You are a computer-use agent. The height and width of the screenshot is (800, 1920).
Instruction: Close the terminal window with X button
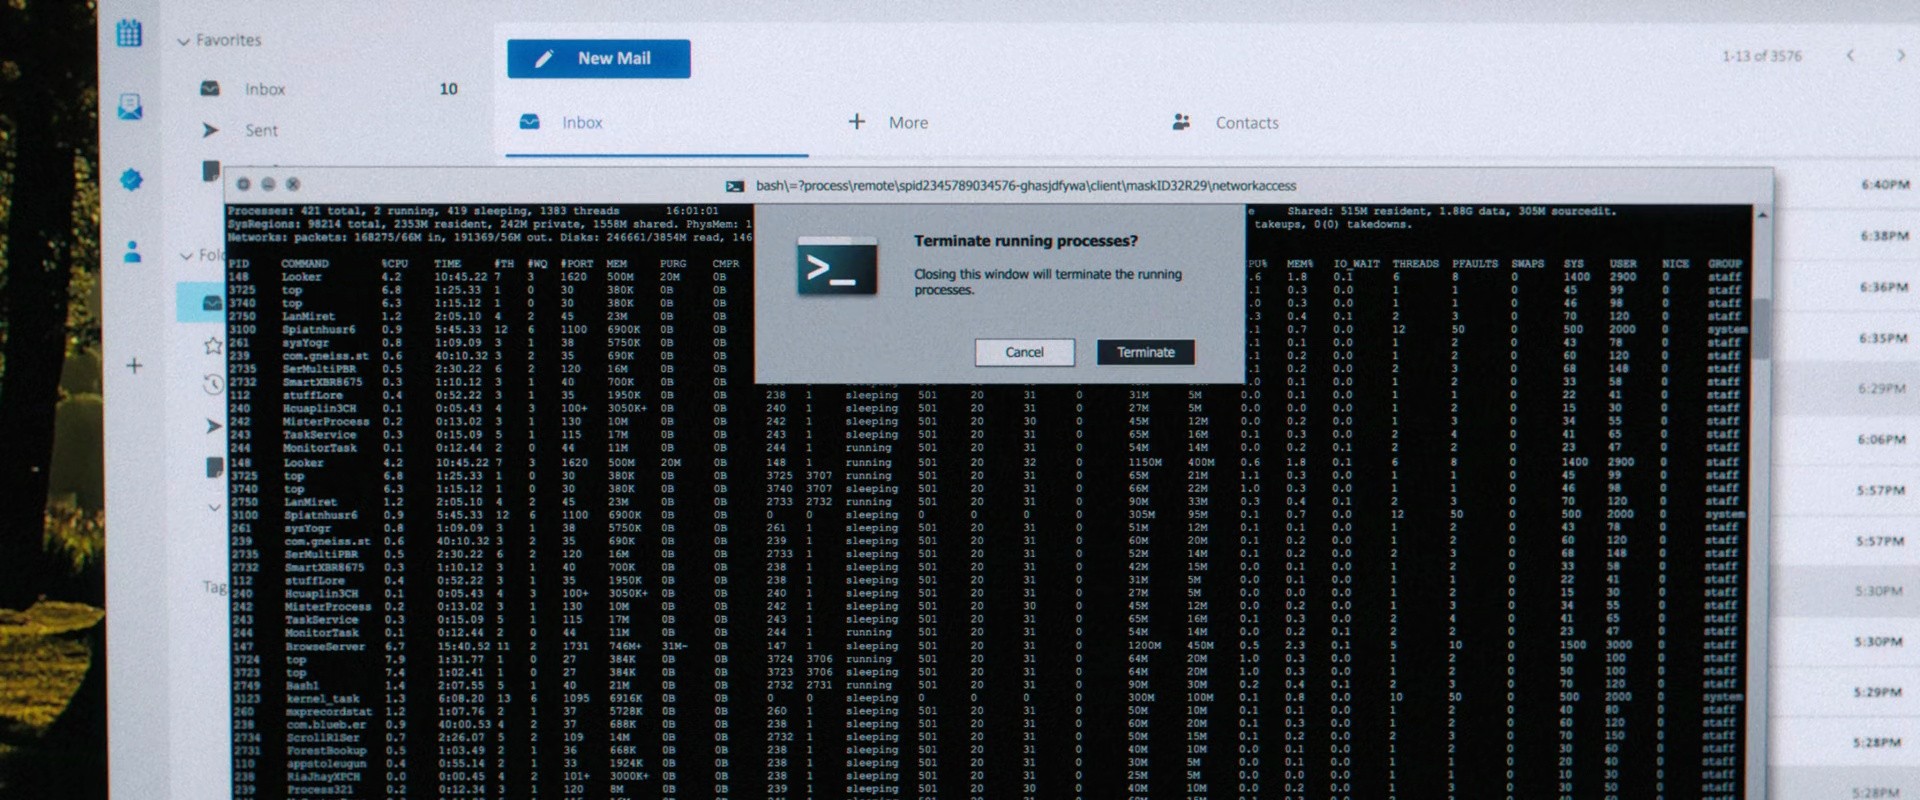[293, 184]
